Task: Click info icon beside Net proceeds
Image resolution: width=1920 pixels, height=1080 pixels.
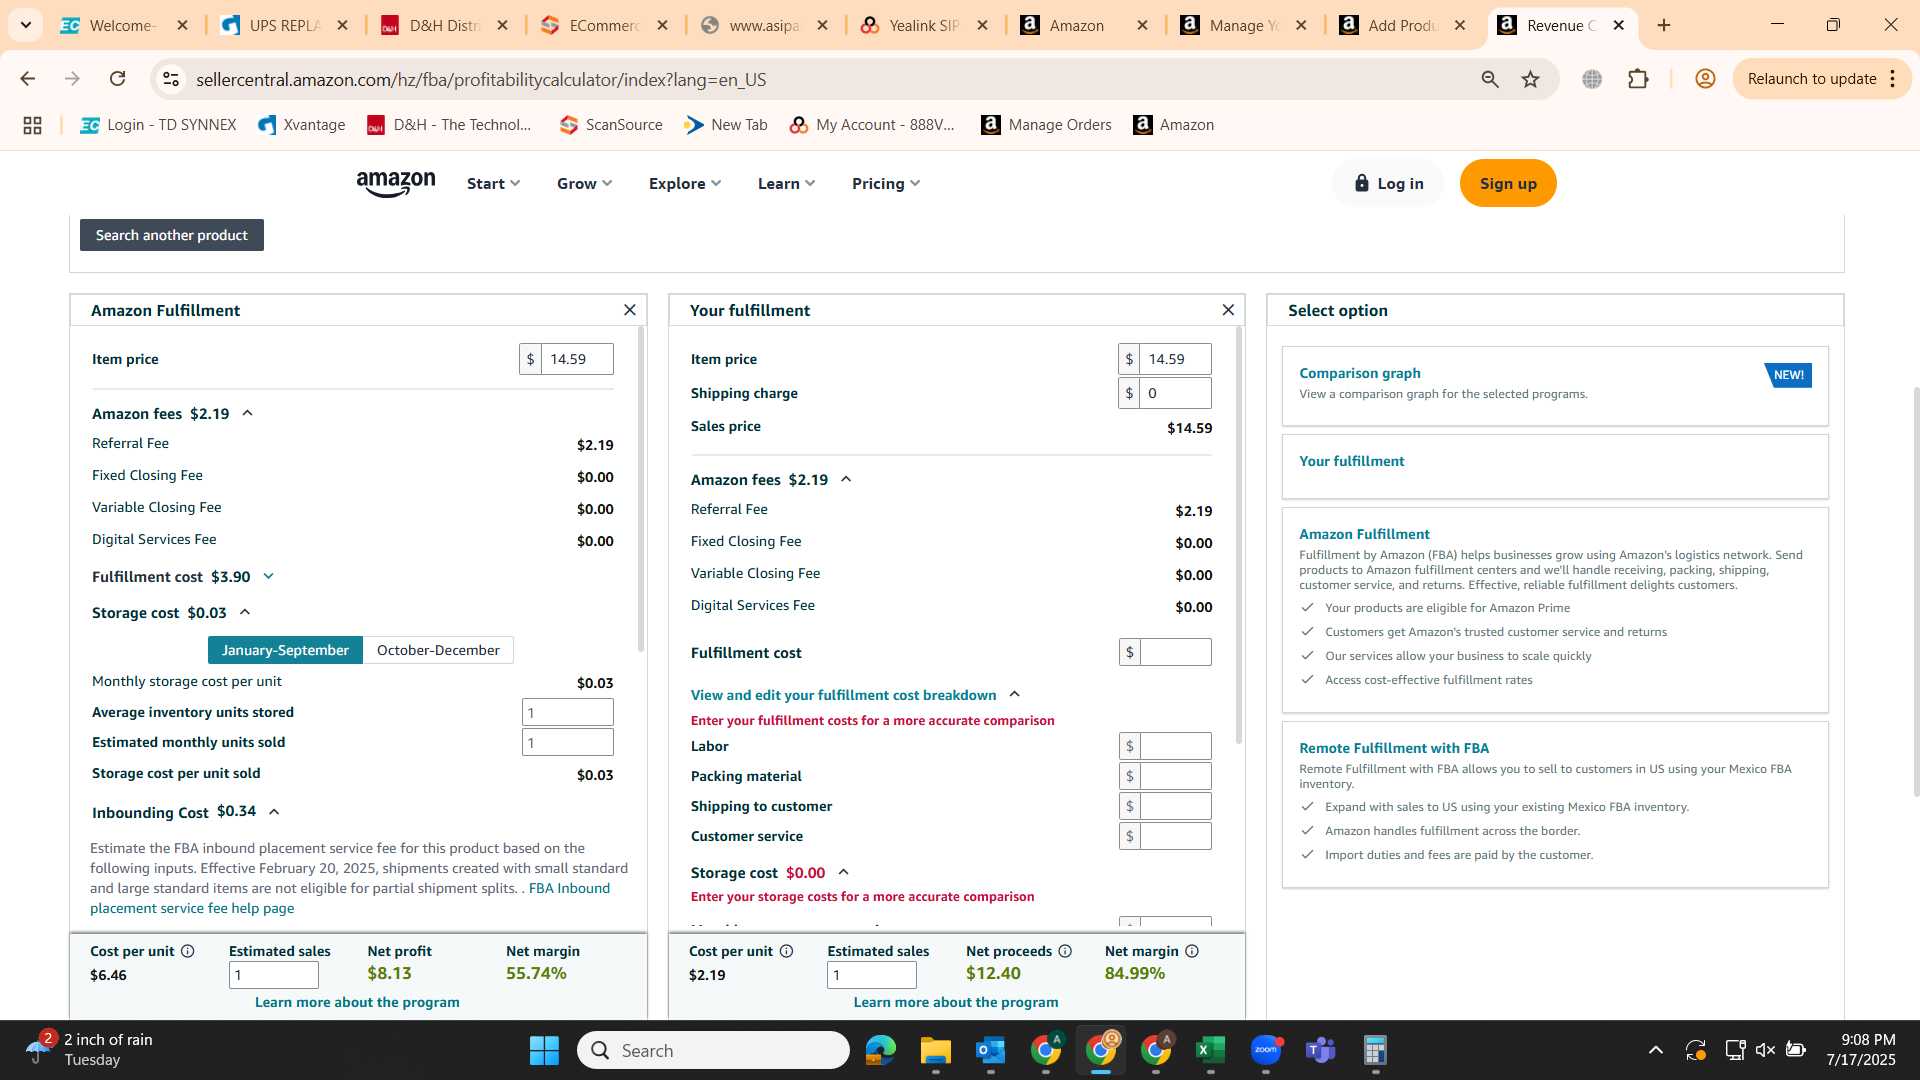Action: point(1065,951)
